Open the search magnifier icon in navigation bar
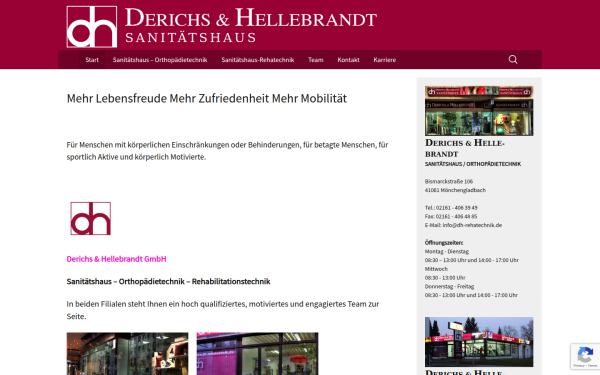 (x=513, y=59)
